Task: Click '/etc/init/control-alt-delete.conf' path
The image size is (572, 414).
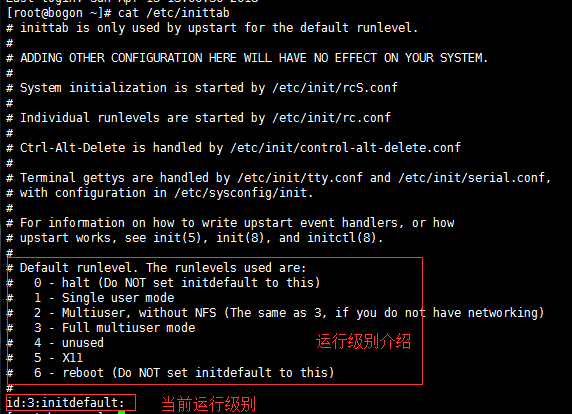Action: [x=345, y=148]
